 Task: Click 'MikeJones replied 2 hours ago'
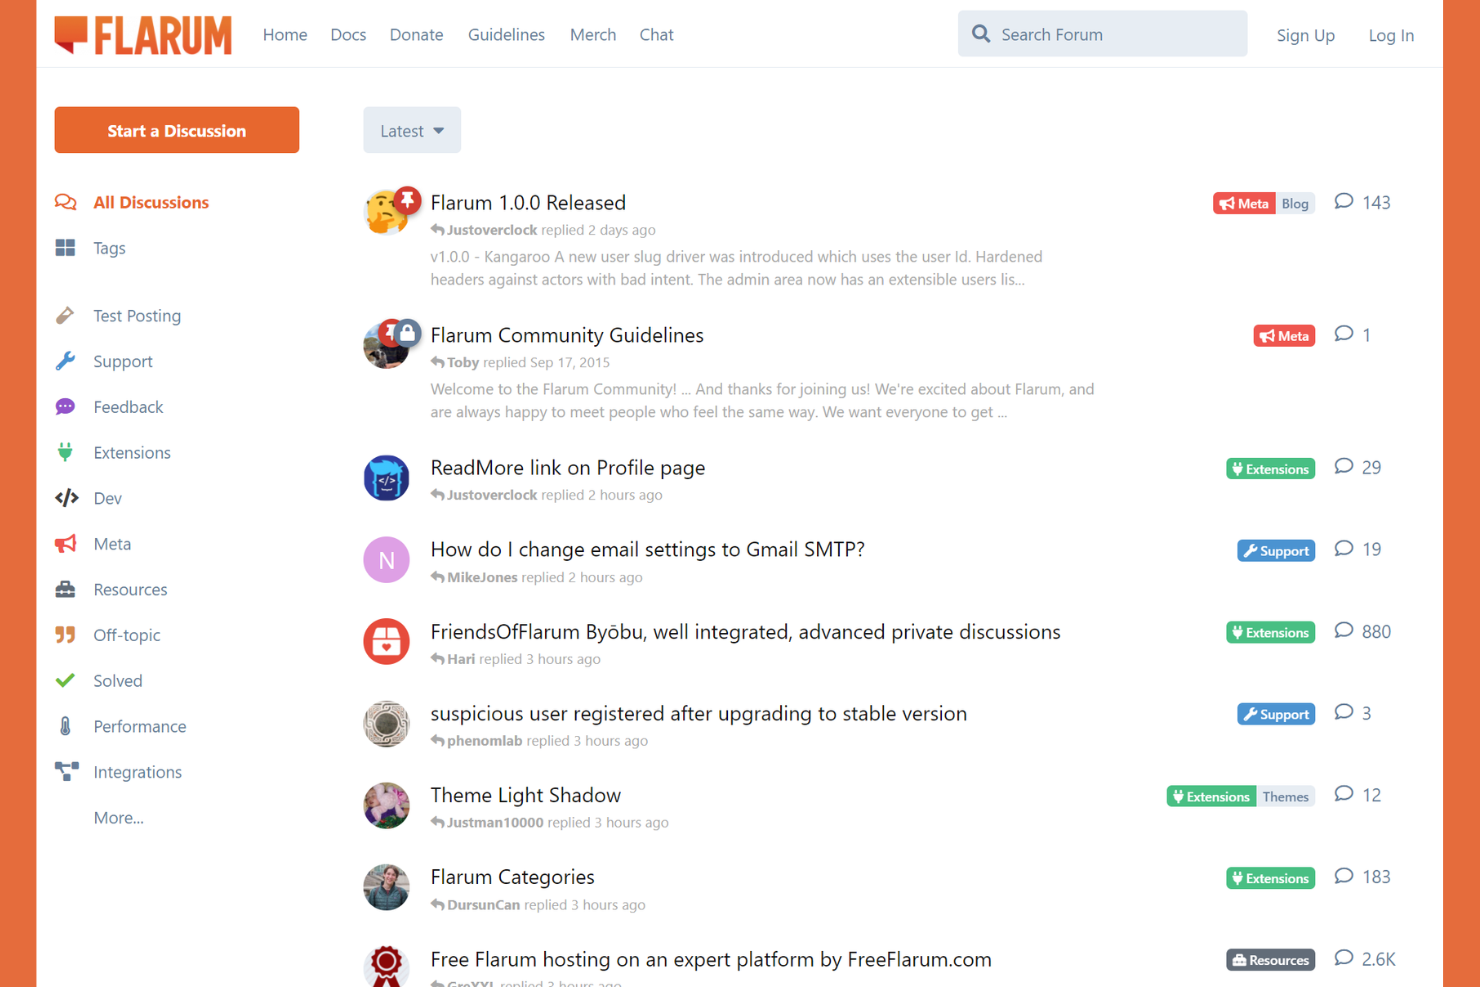tap(537, 577)
